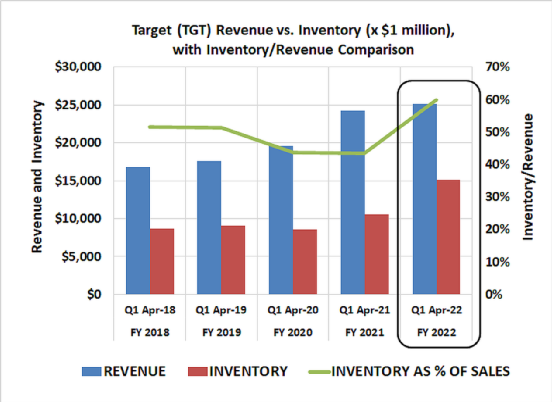Click the Inventory/Revenue axis title
This screenshot has width=552, height=402.
pyautogui.click(x=528, y=177)
